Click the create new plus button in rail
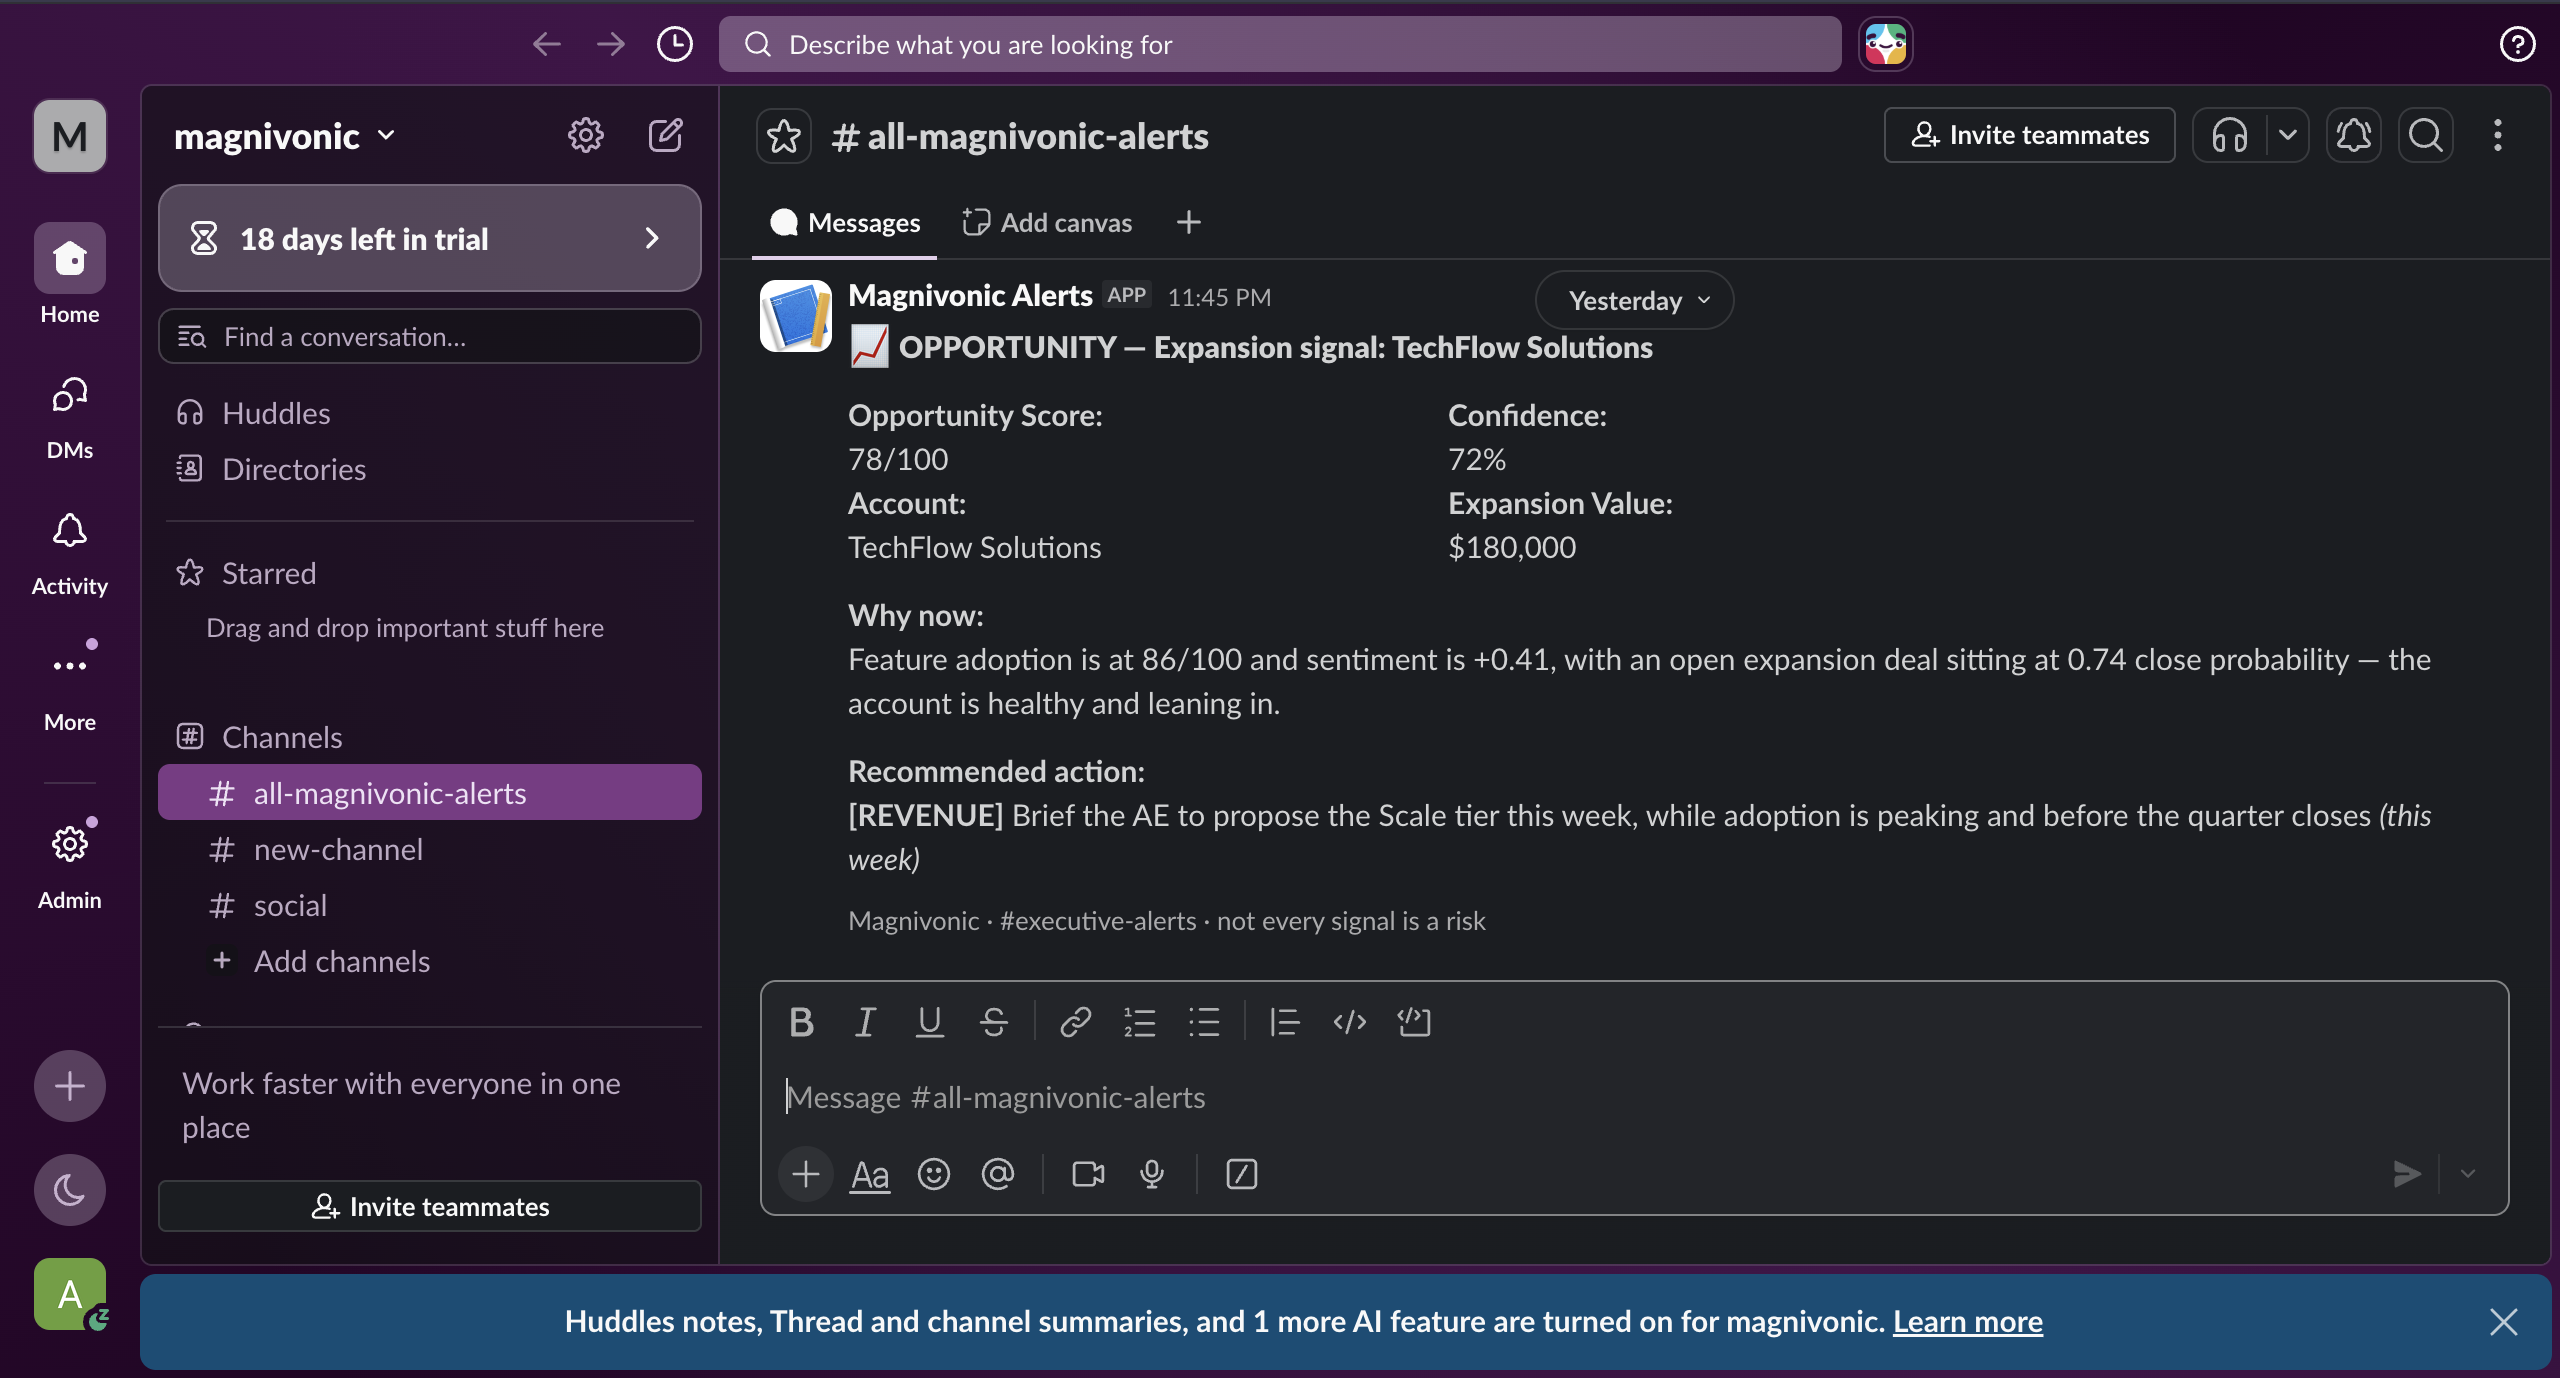The width and height of the screenshot is (2560, 1378). [70, 1086]
